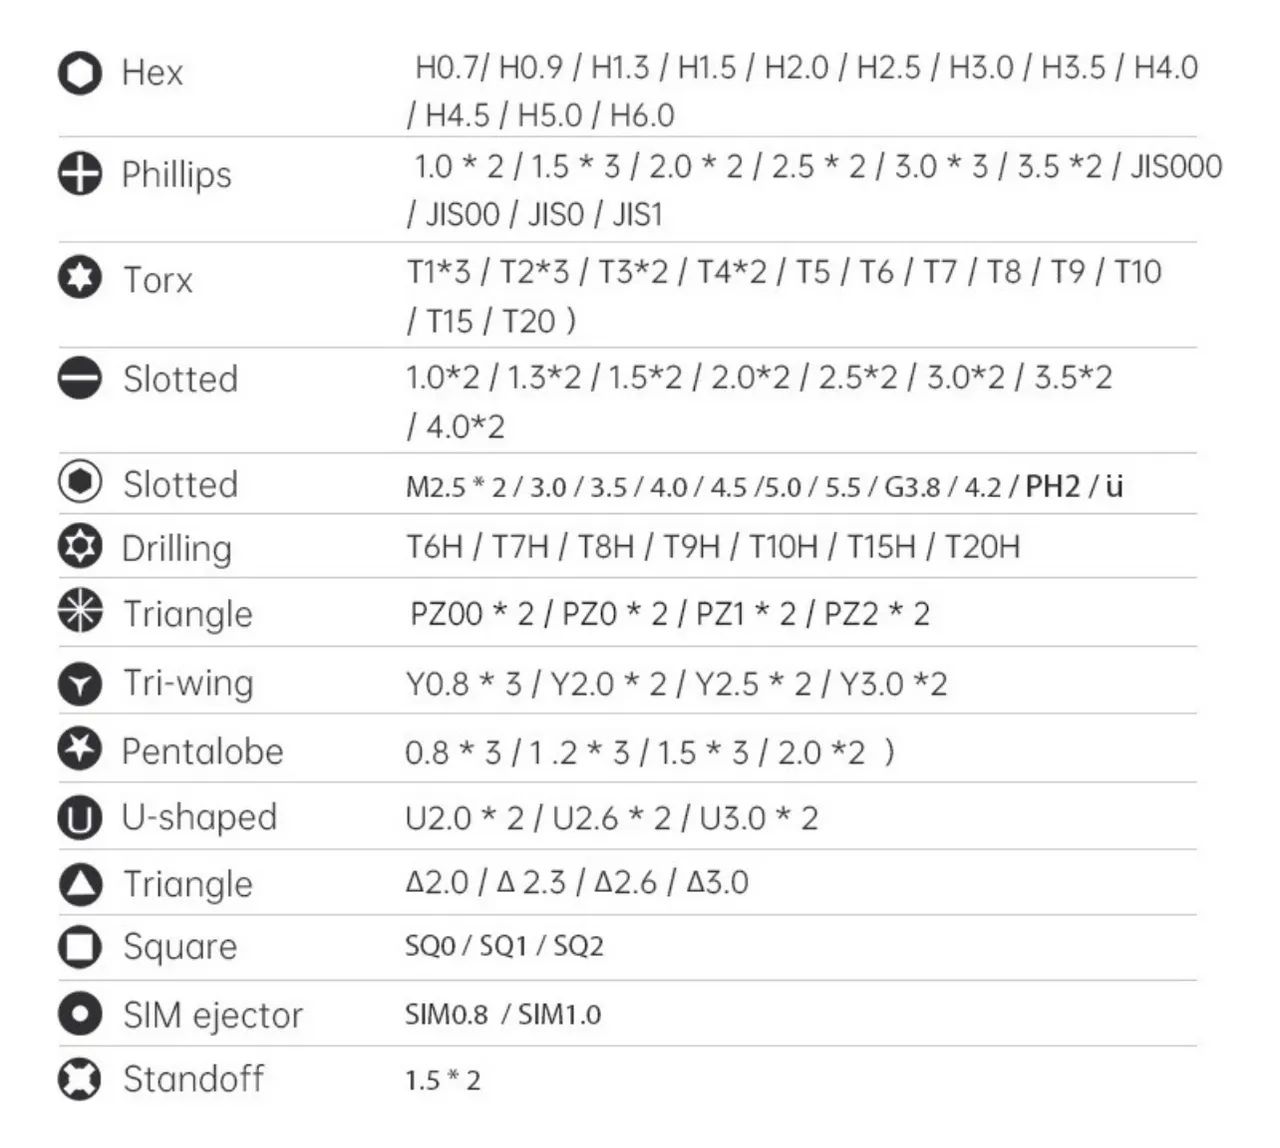
Task: Click the Hex bit icon
Action: click(x=80, y=73)
